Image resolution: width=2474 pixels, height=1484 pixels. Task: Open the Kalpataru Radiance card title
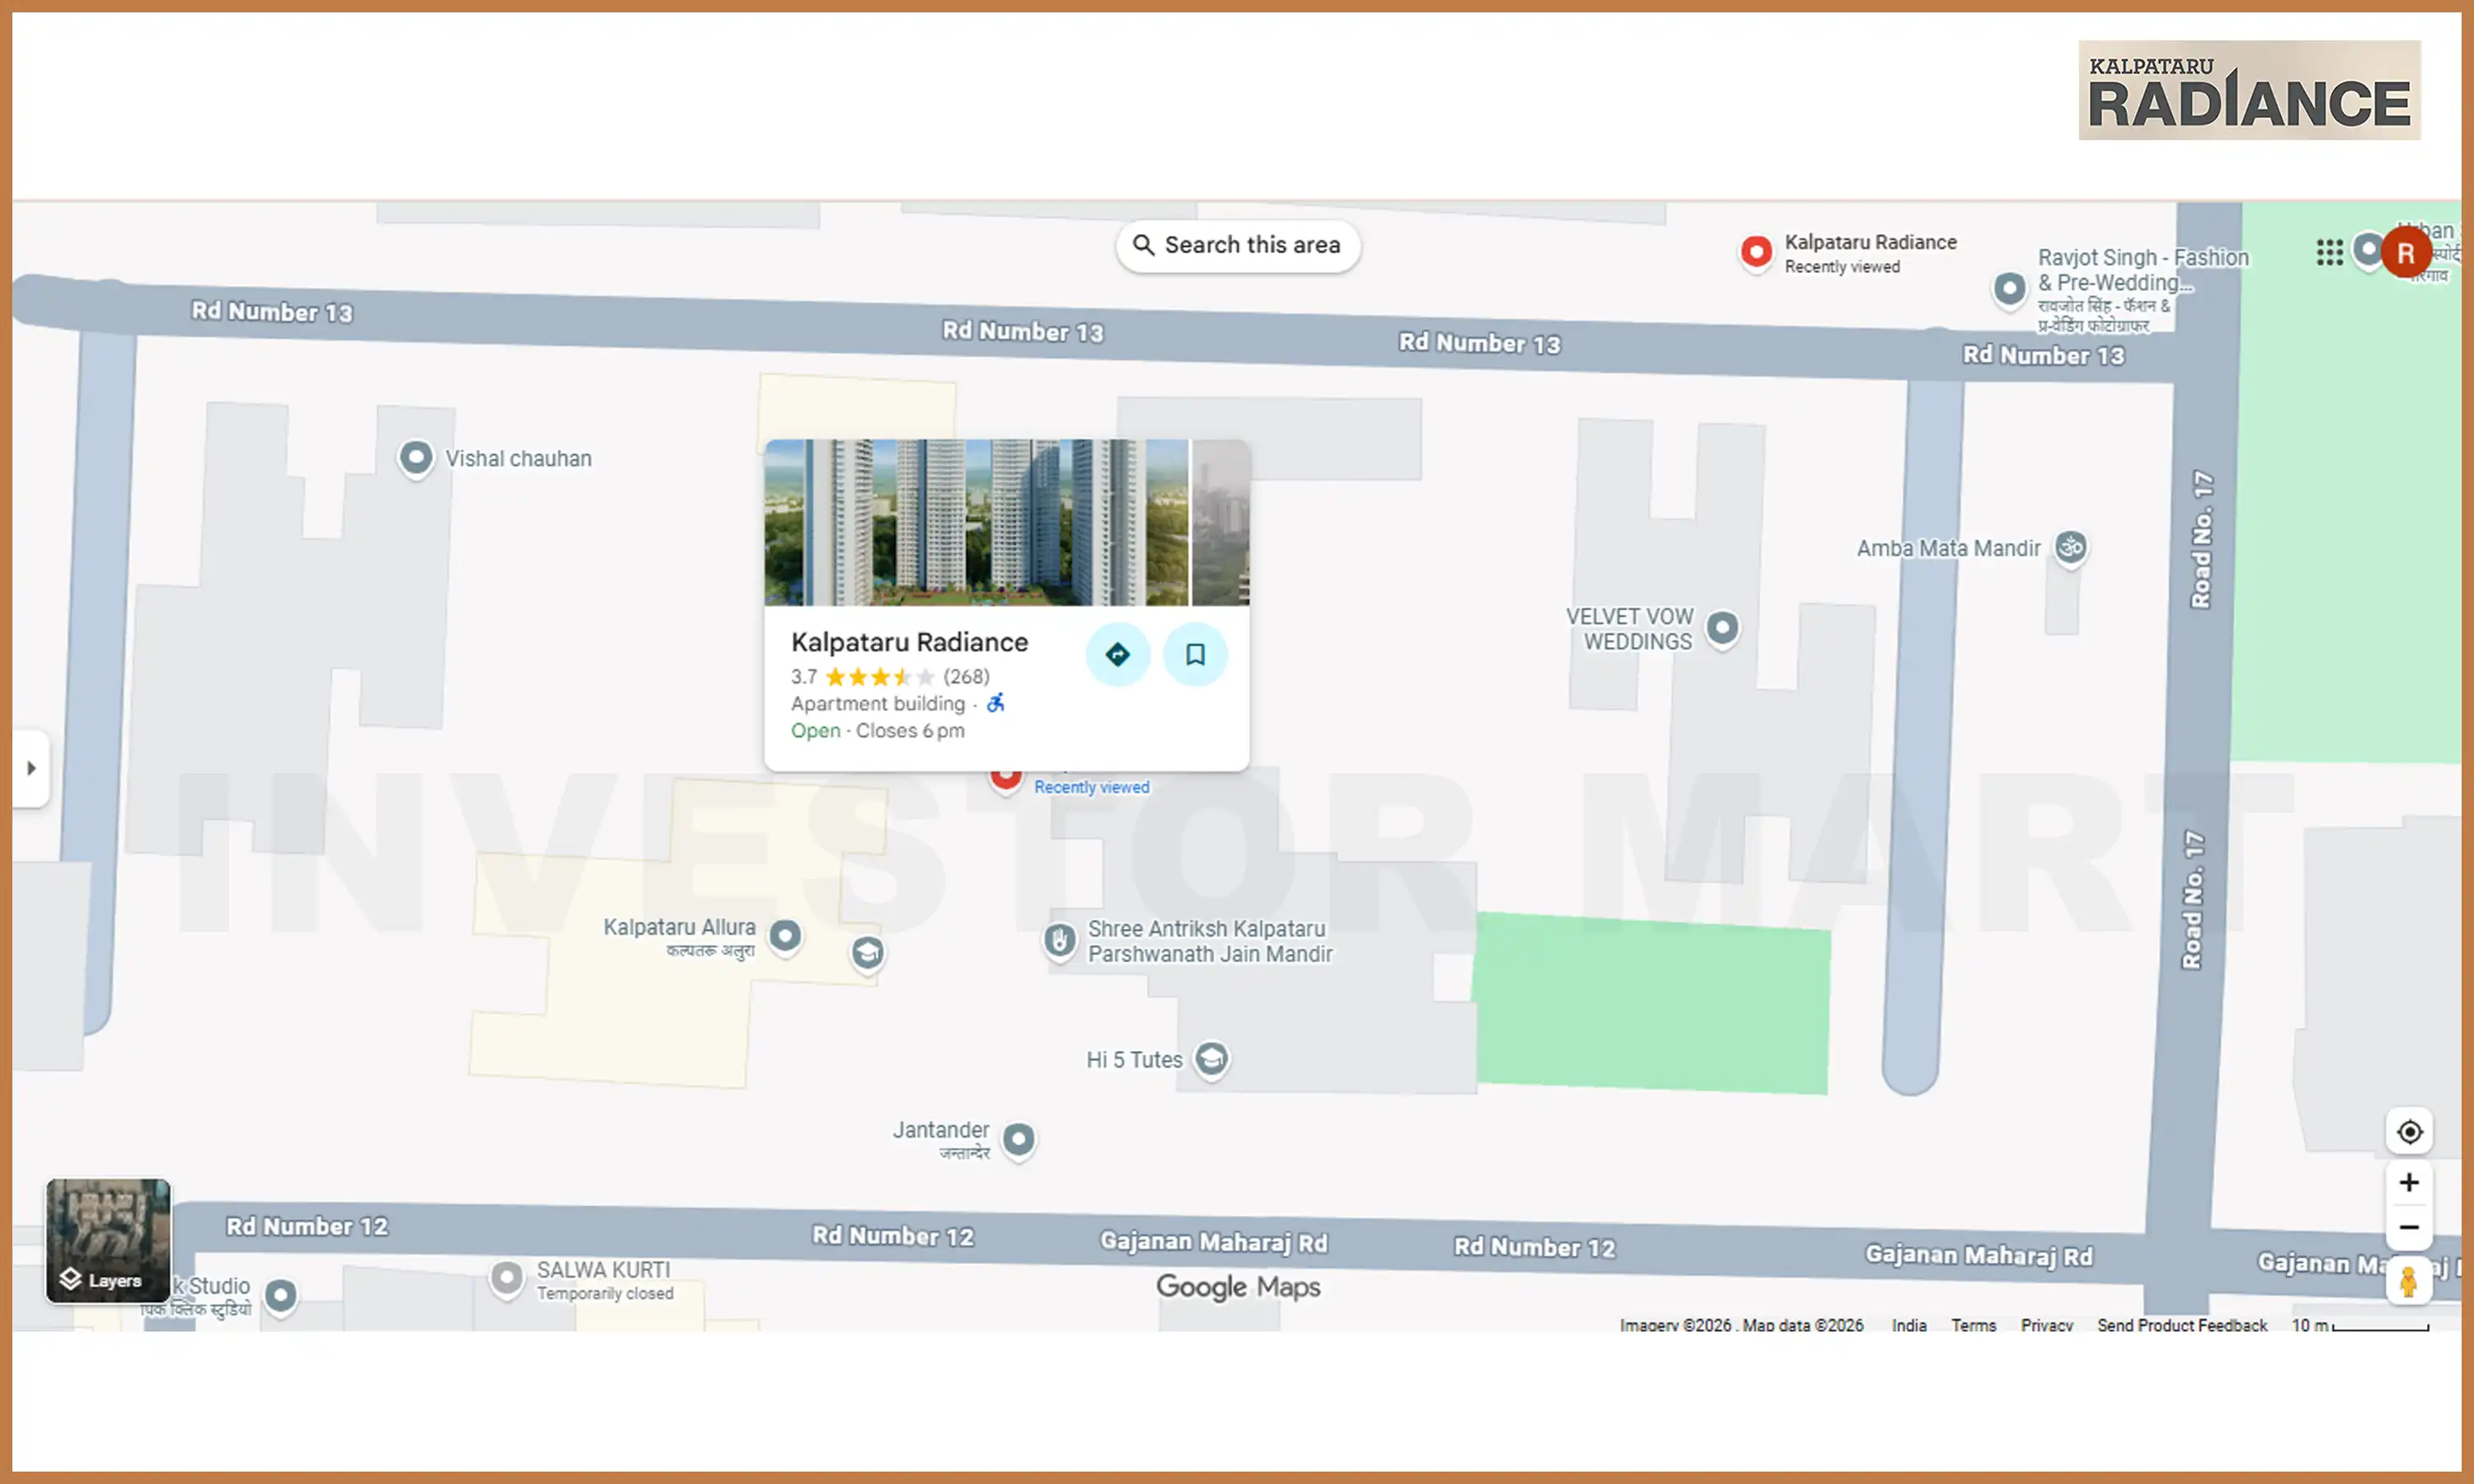click(x=909, y=642)
